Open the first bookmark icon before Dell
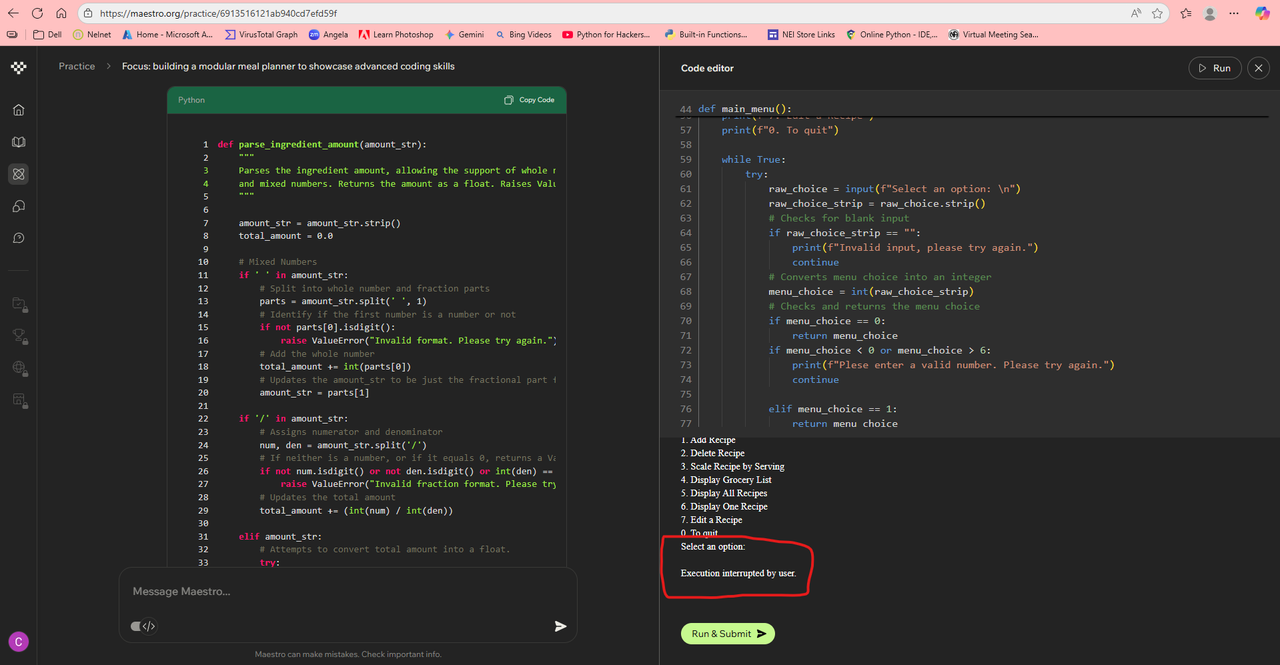Screen dimensions: 1280x665 [13, 34]
